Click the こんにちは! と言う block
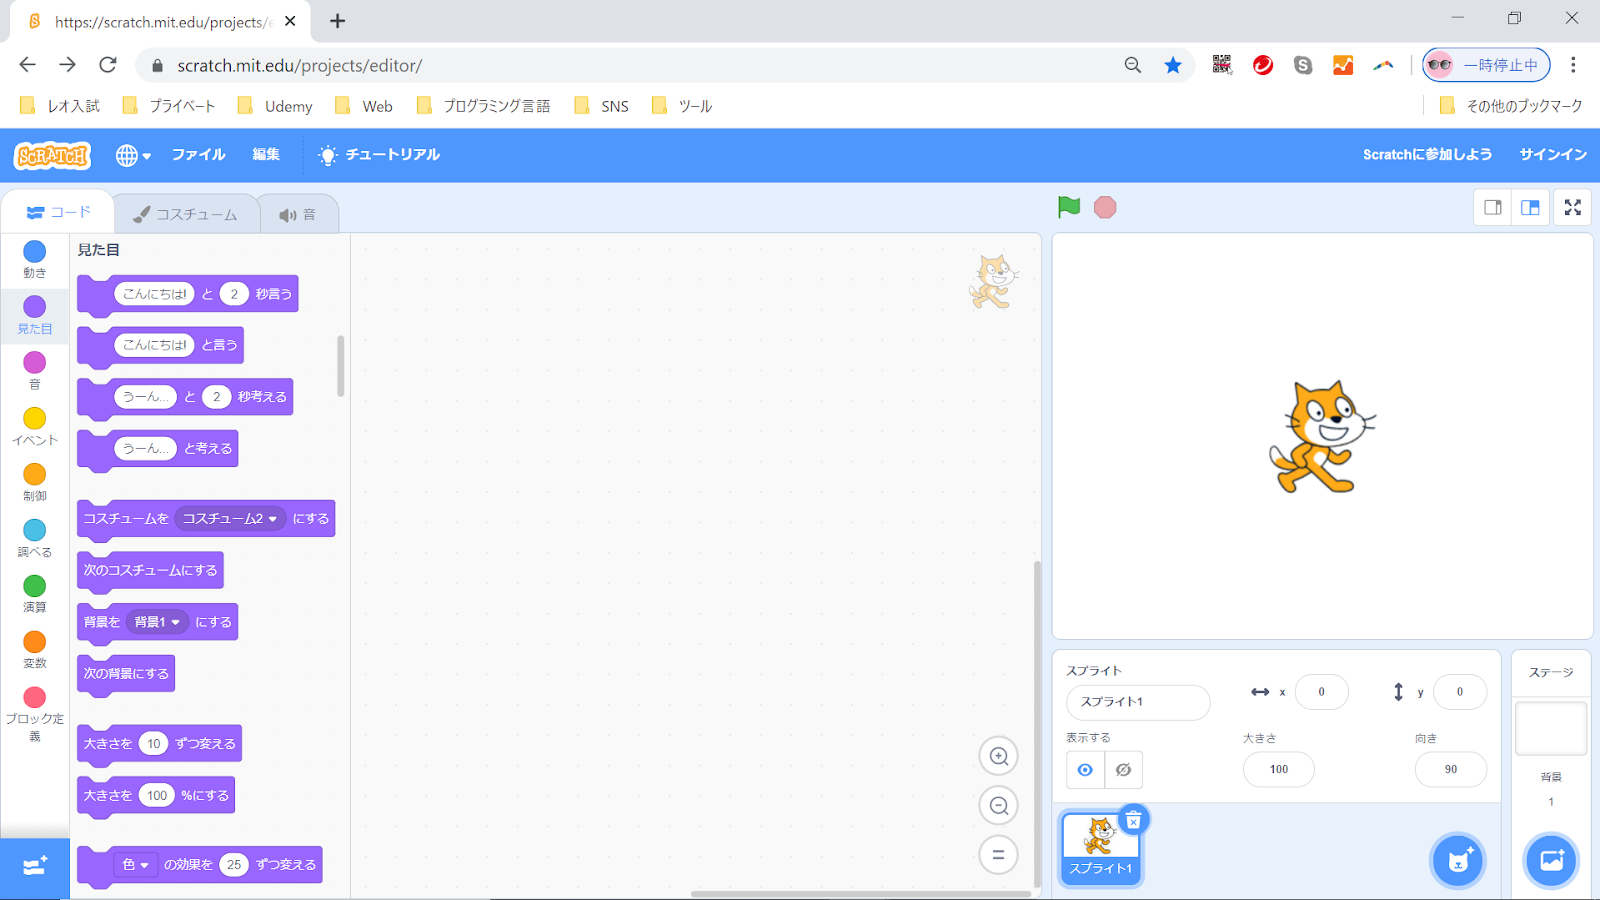 [160, 345]
